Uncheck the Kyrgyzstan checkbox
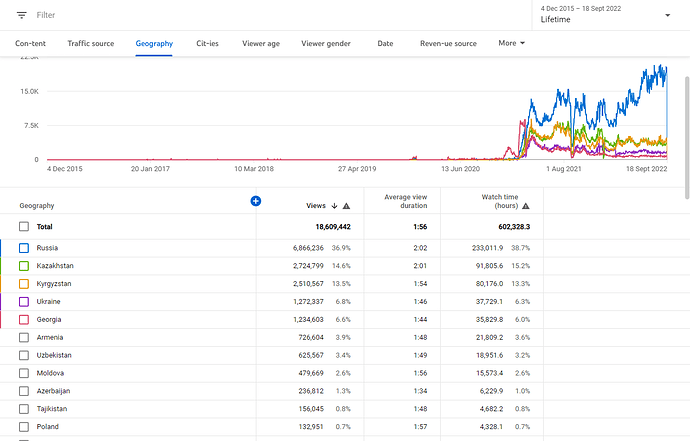This screenshot has width=690, height=441. 24,284
